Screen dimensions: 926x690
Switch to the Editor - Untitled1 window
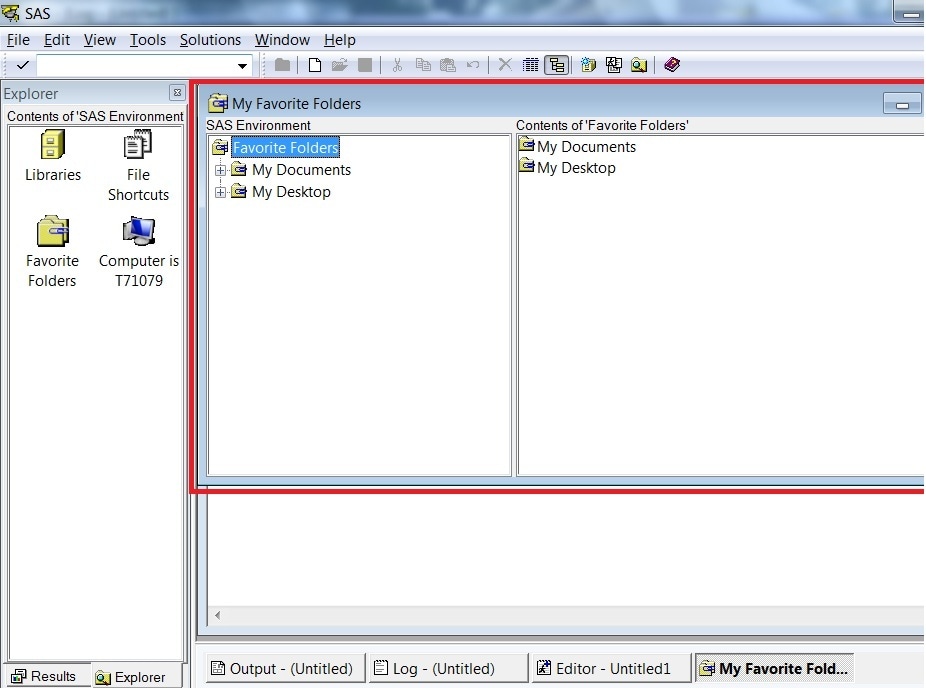(x=612, y=668)
